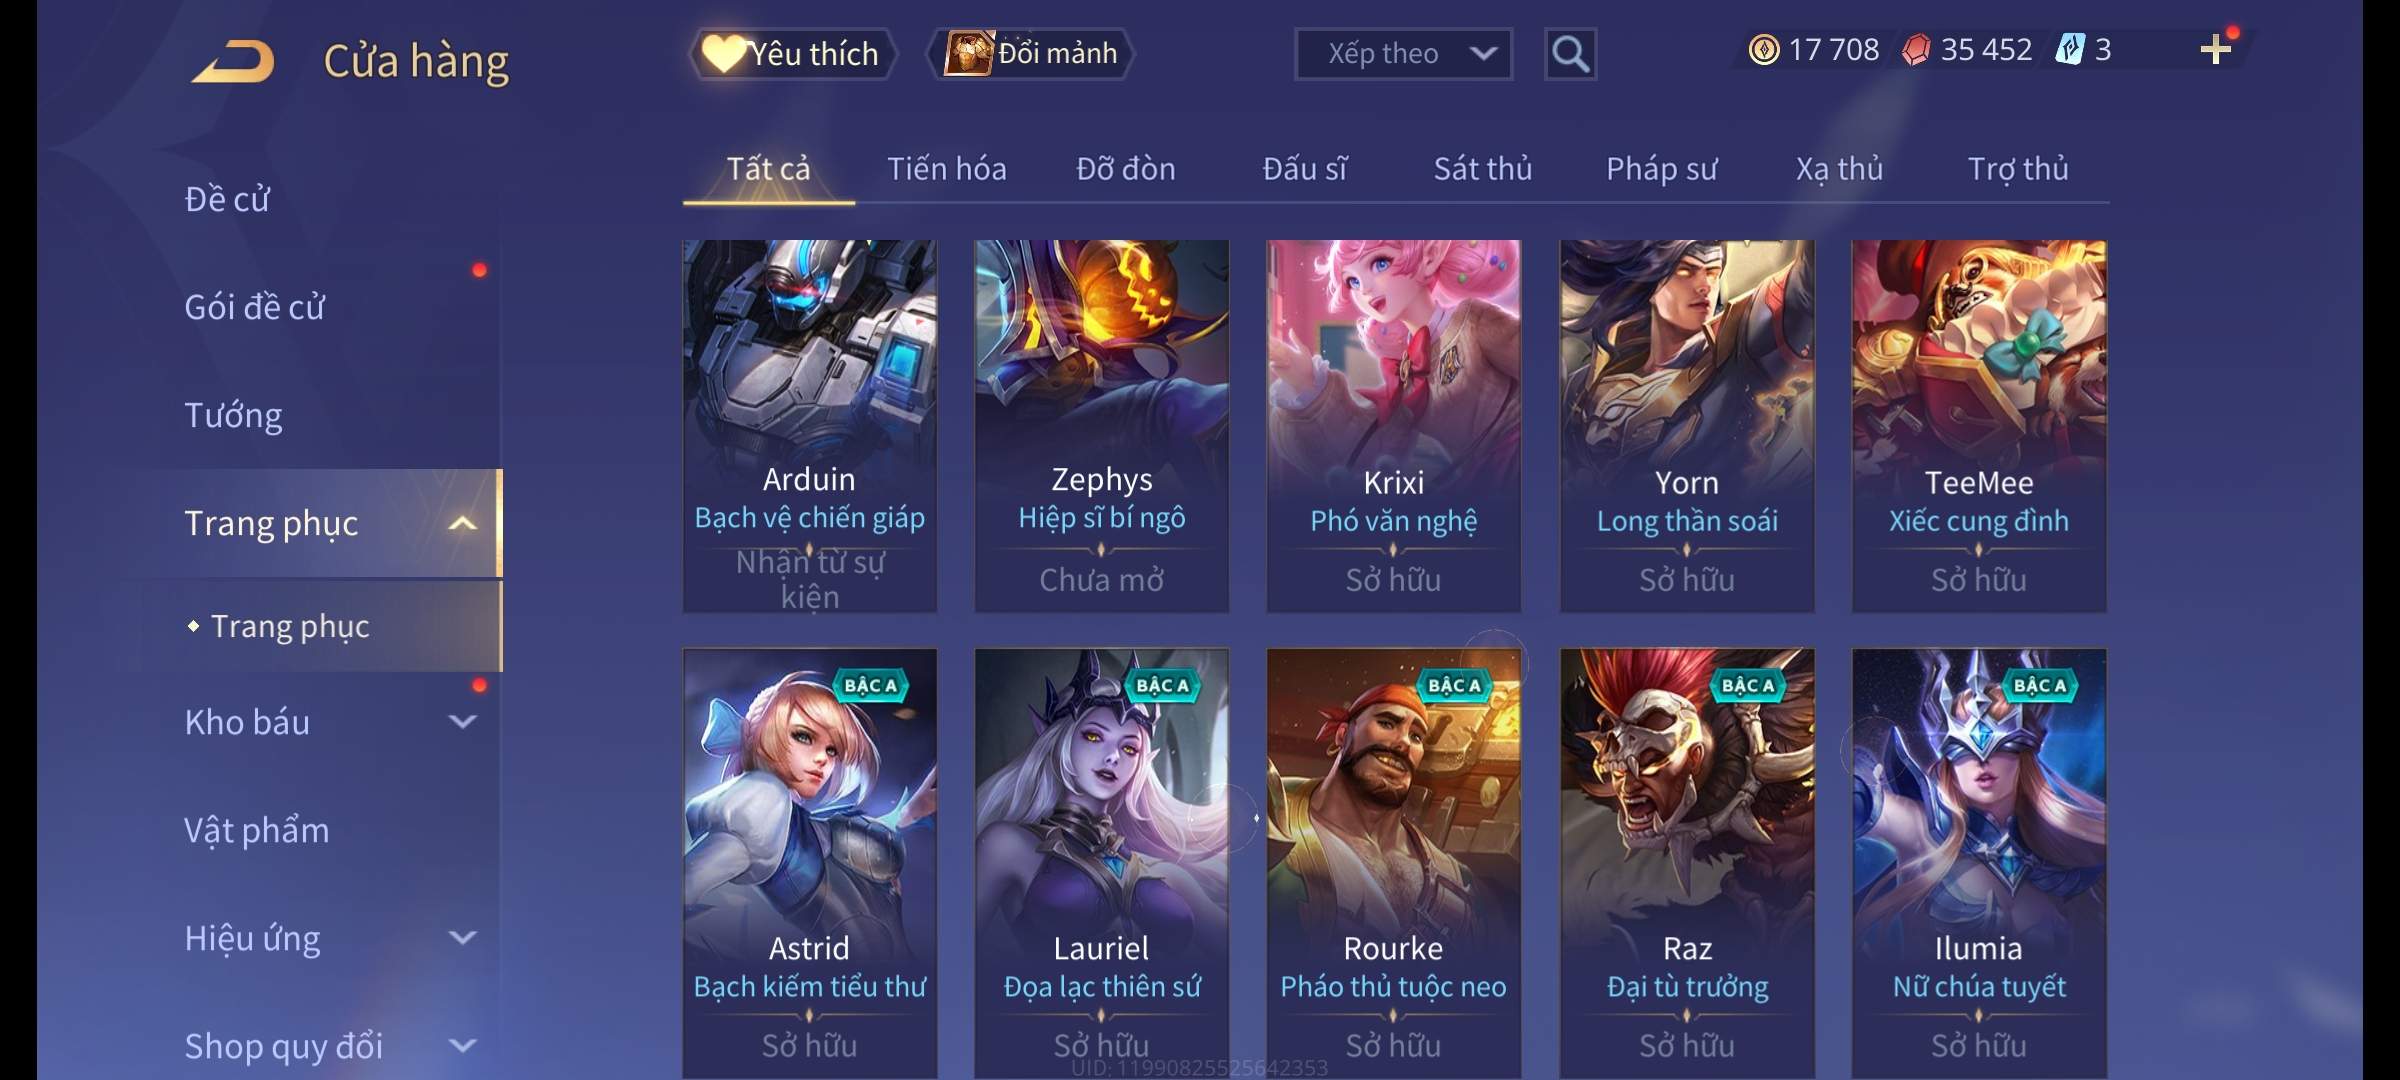Image resolution: width=2400 pixels, height=1080 pixels.
Task: Switch to the Pháp sư tab
Action: pyautogui.click(x=1661, y=169)
